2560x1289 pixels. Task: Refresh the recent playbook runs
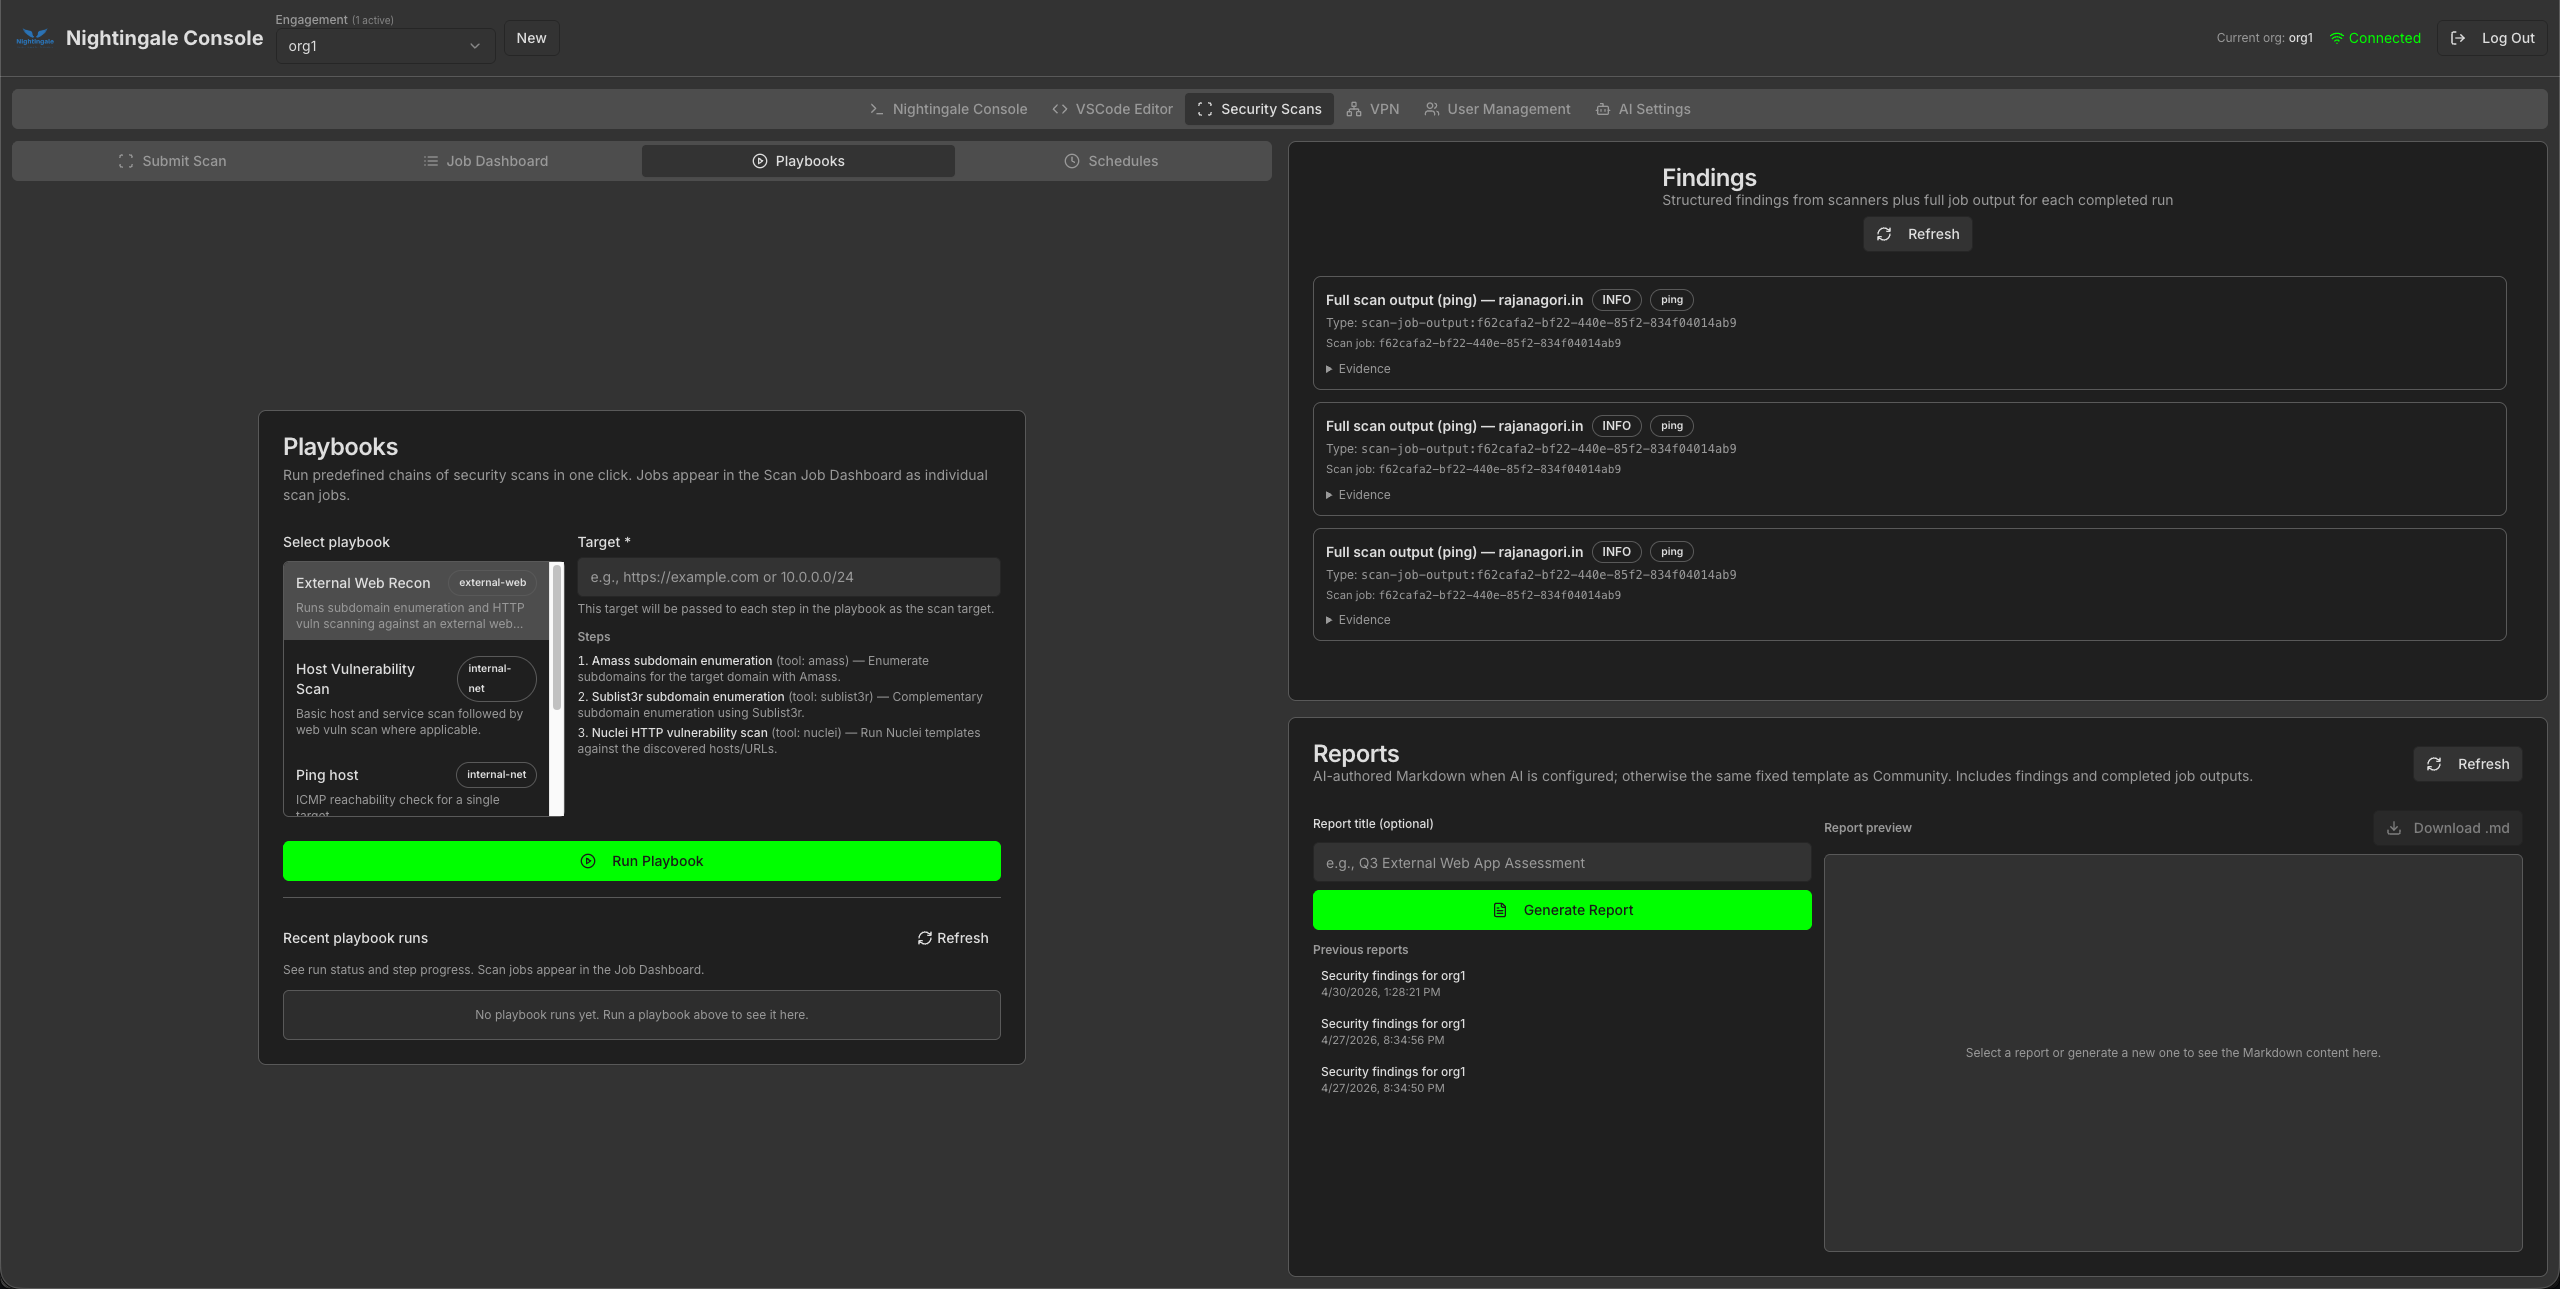point(953,938)
